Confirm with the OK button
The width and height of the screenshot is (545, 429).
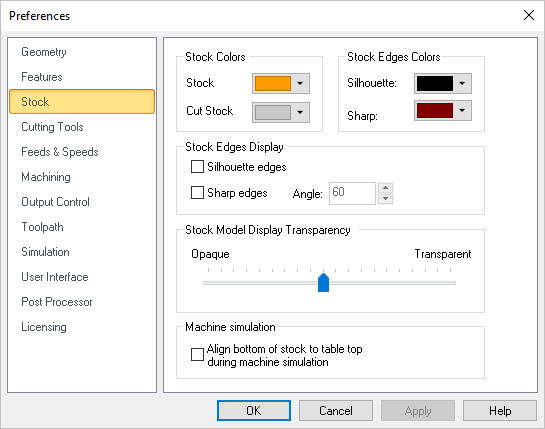click(254, 411)
